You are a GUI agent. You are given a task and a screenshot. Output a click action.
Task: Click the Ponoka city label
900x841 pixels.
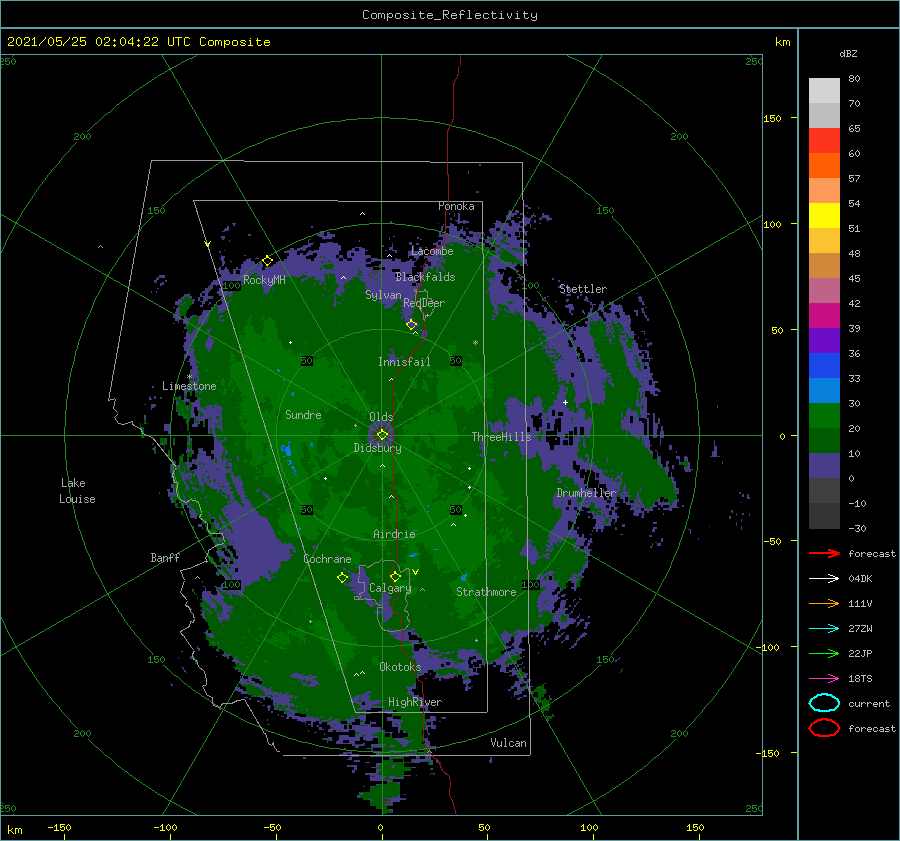(456, 206)
